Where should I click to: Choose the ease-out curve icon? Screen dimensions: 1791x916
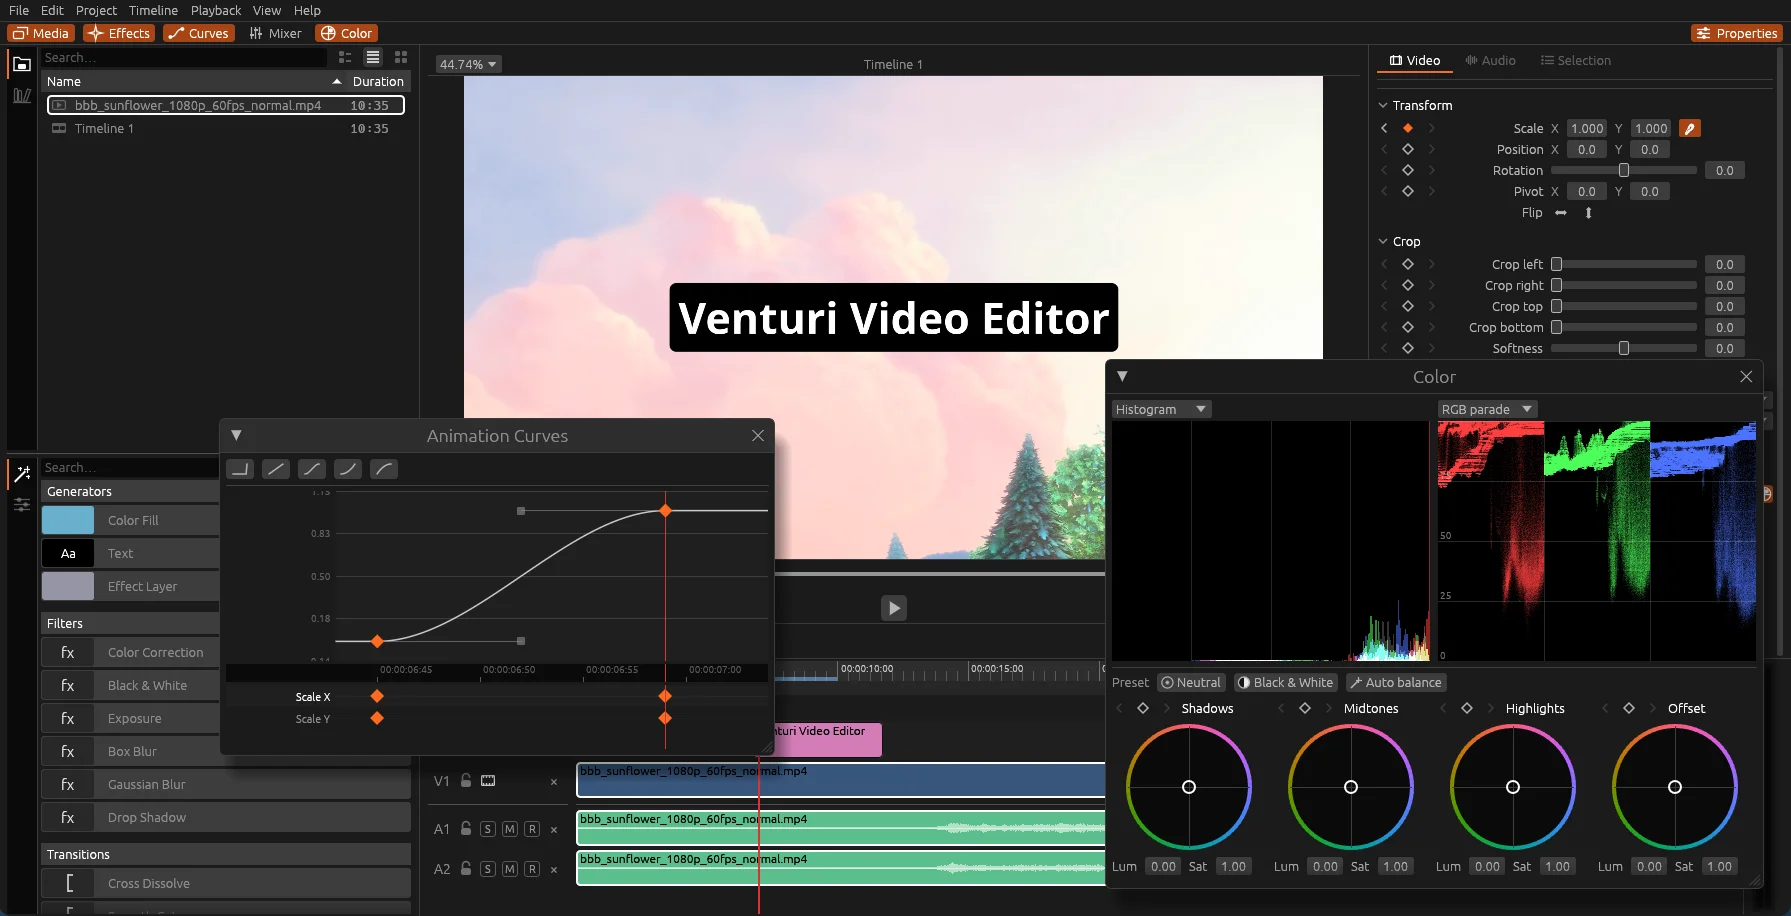tap(384, 469)
